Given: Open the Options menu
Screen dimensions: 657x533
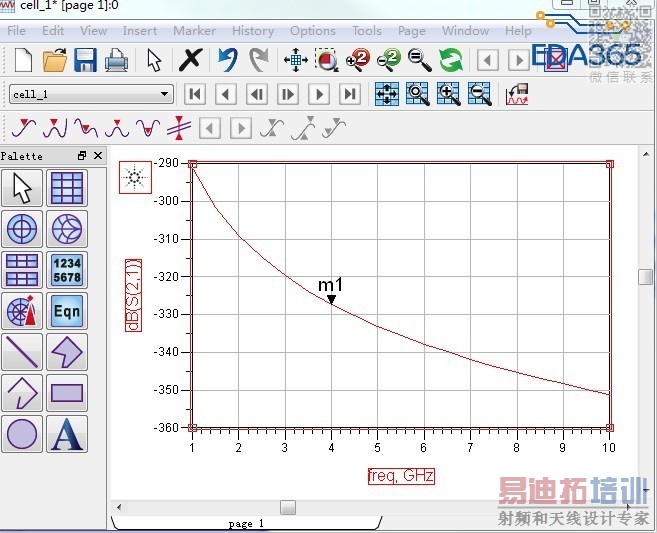Looking at the screenshot, I should click(x=313, y=31).
